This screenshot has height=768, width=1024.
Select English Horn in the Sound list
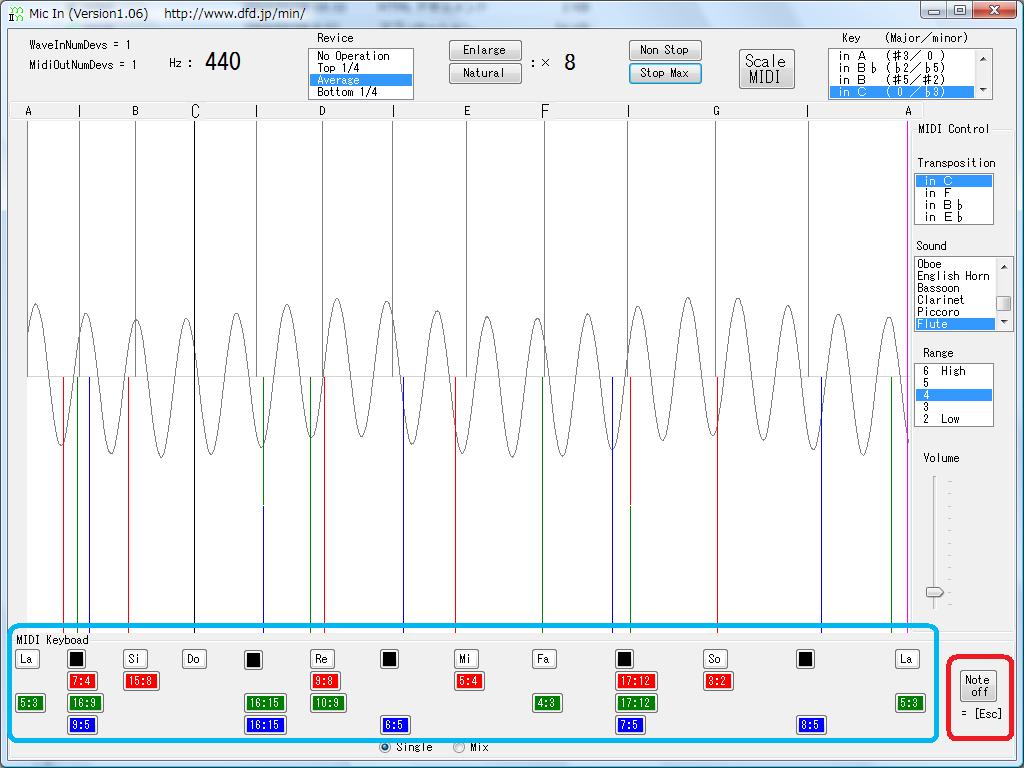coord(955,276)
